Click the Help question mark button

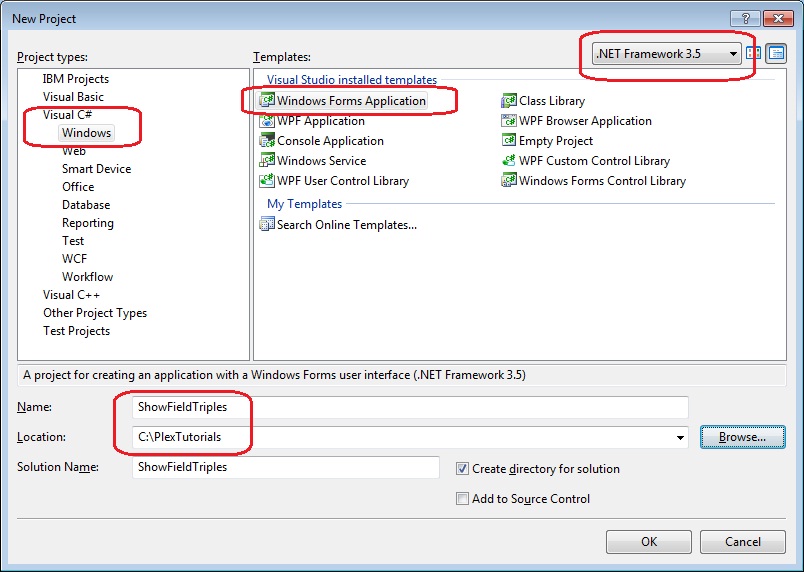pos(745,18)
